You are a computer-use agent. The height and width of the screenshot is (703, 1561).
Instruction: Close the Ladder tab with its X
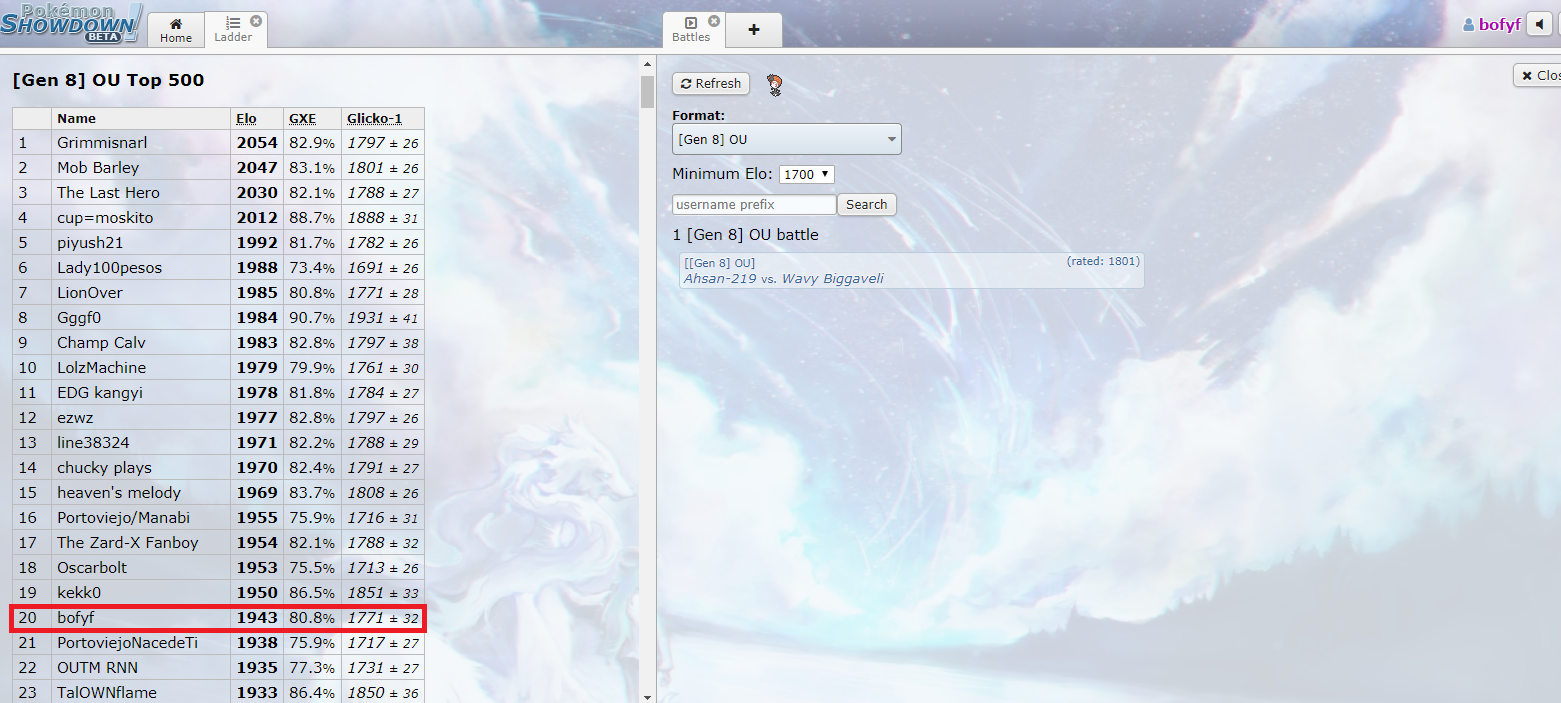256,20
